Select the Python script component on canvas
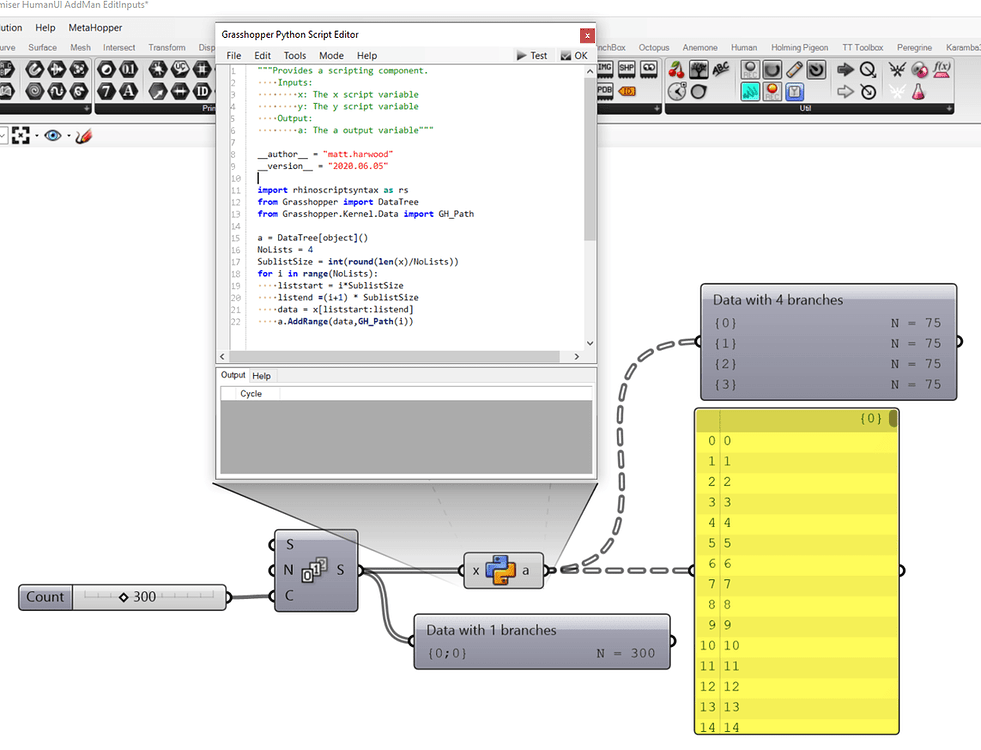 (500, 570)
